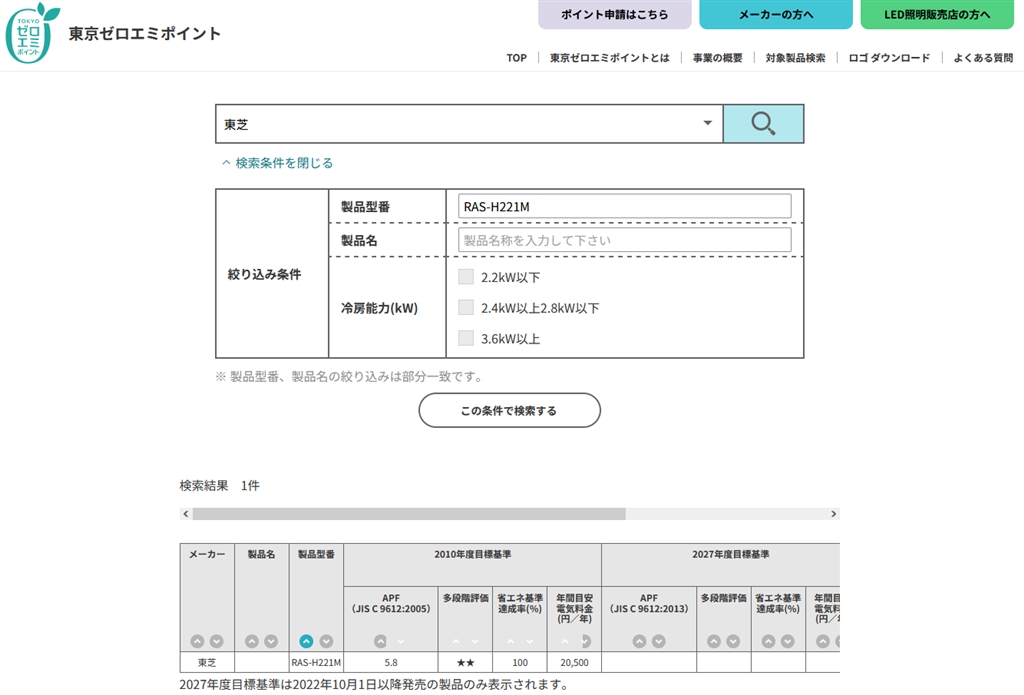Open ロゴダウンロード menu item

[889, 57]
